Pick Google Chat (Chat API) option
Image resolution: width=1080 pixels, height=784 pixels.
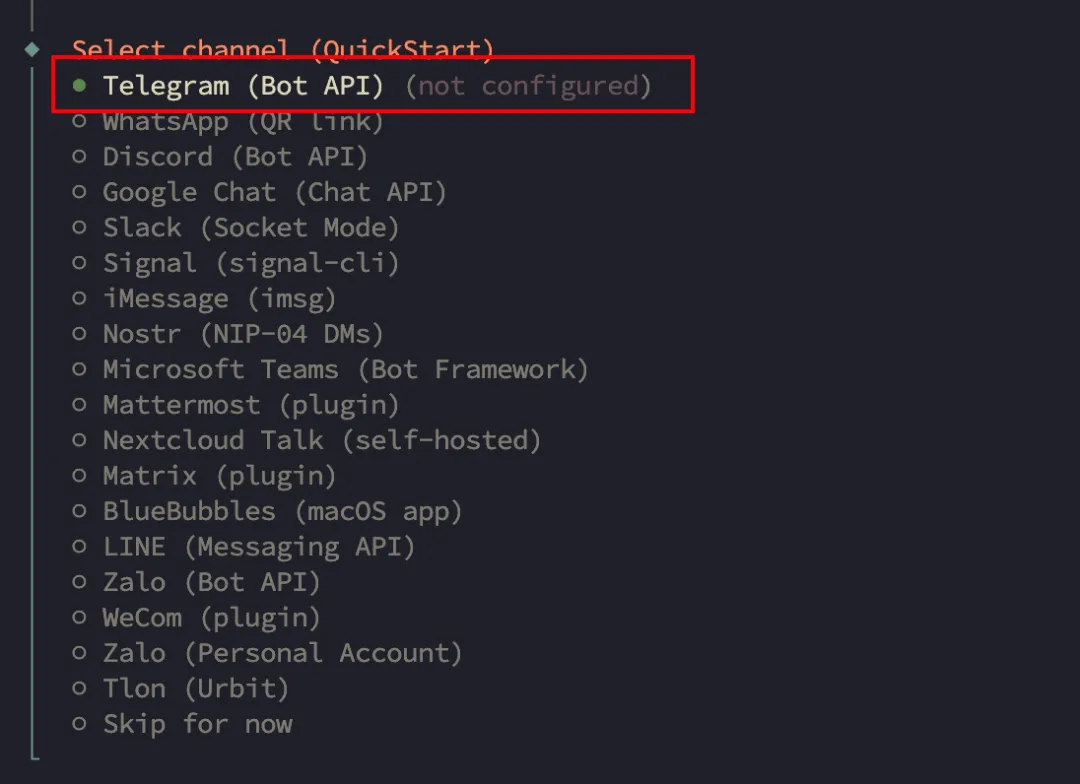[x=274, y=192]
